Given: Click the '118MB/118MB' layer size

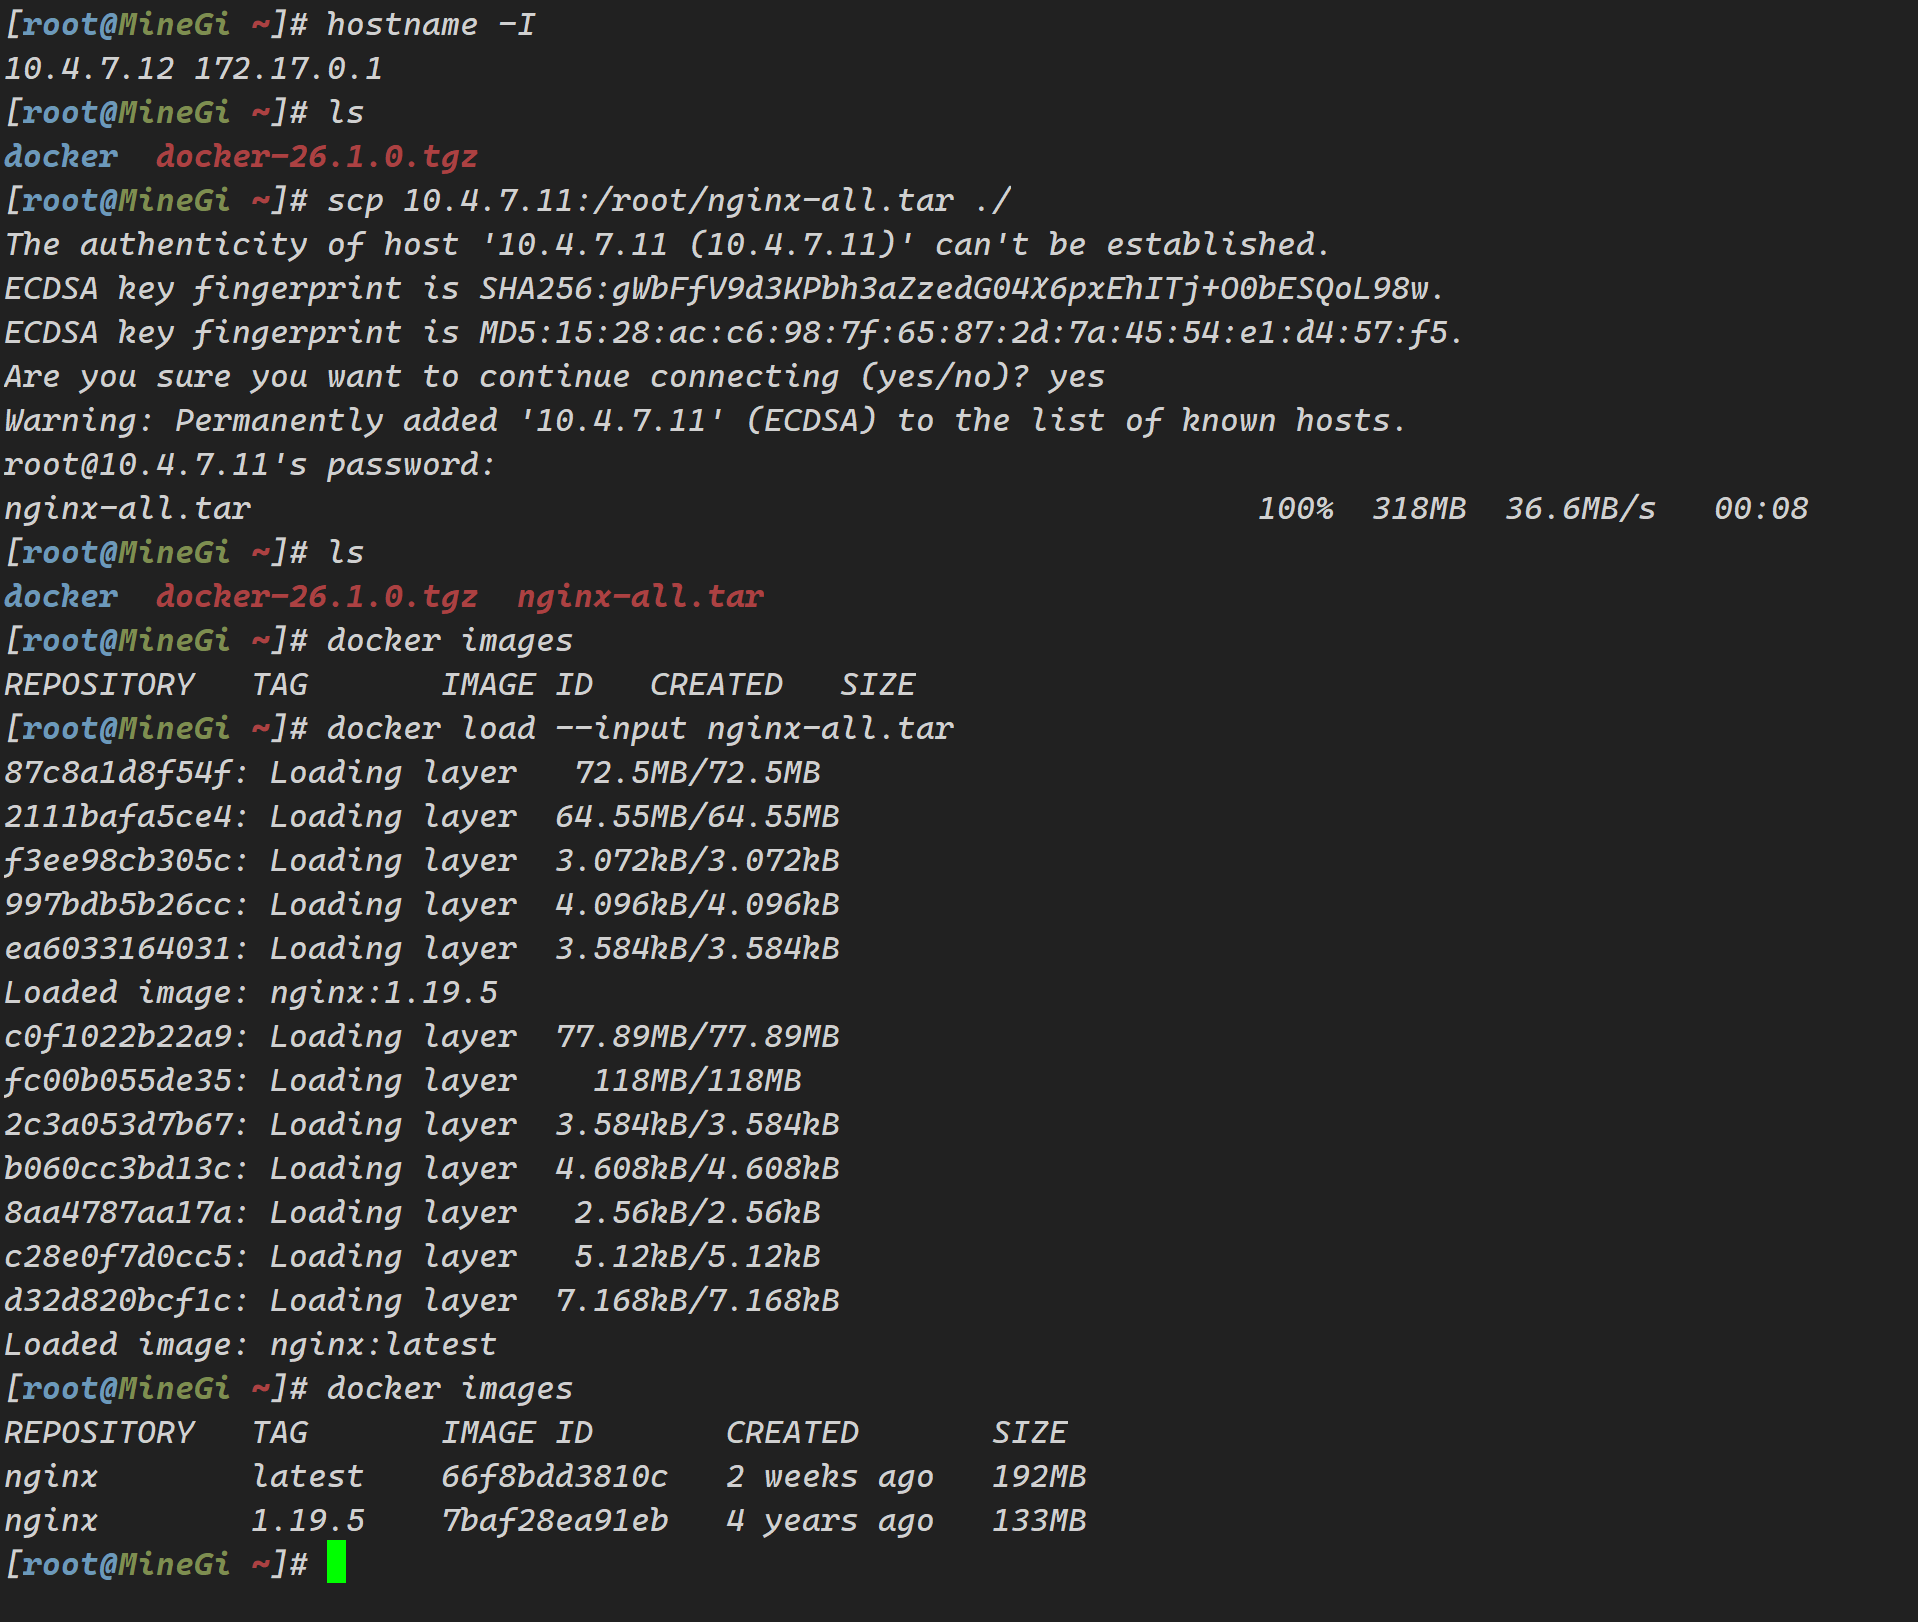Looking at the screenshot, I should click(697, 1080).
